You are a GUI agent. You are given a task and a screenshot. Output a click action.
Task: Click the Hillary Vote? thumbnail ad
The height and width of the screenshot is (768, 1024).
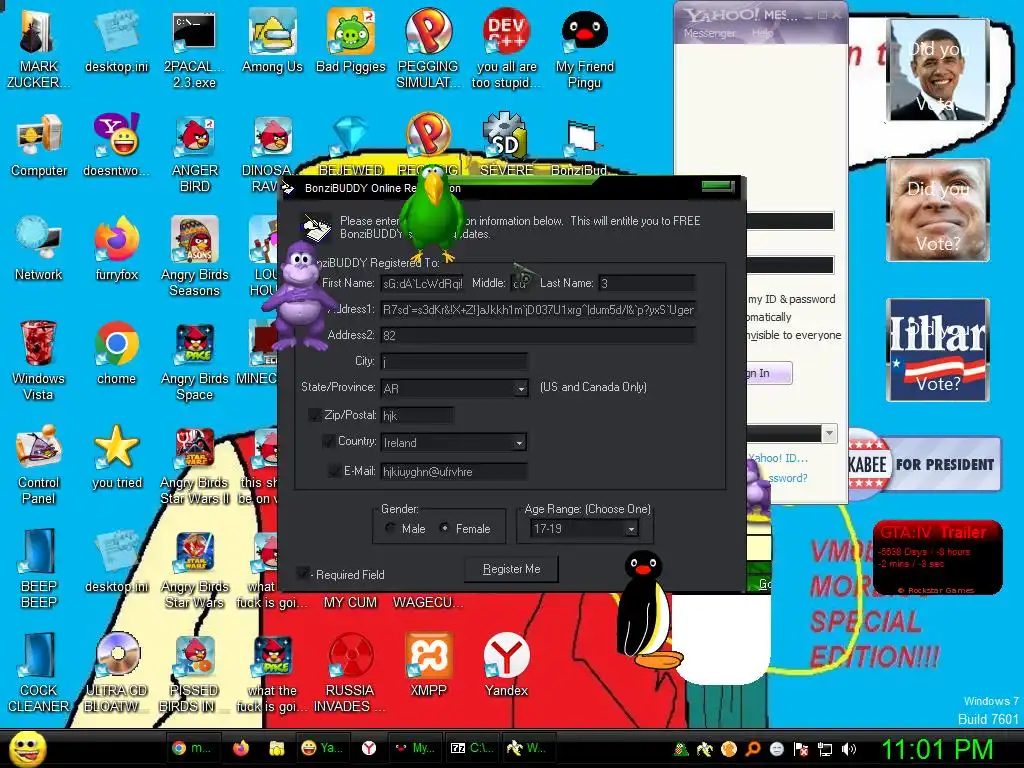(x=938, y=350)
